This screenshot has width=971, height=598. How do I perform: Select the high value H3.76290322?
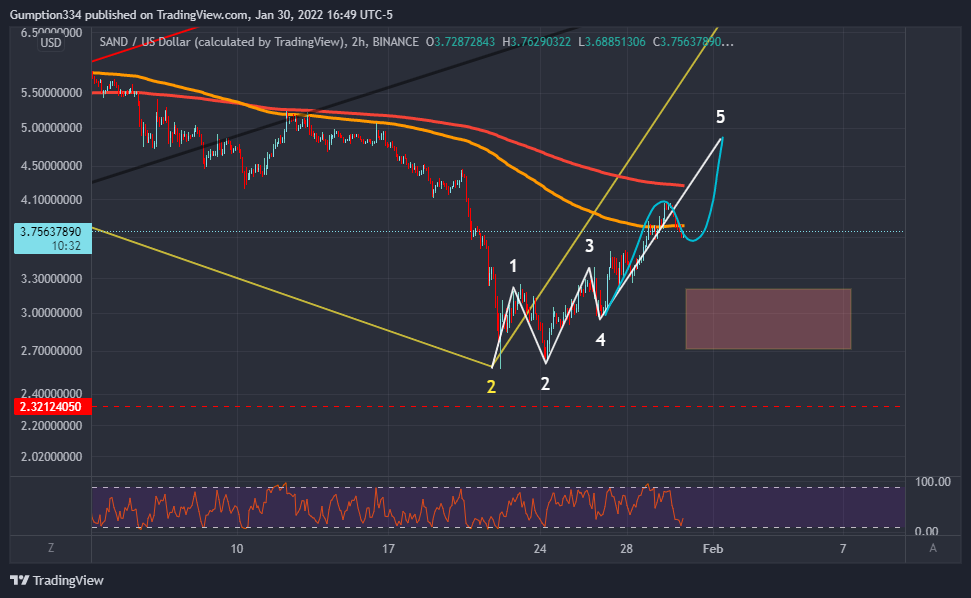[x=536, y=41]
